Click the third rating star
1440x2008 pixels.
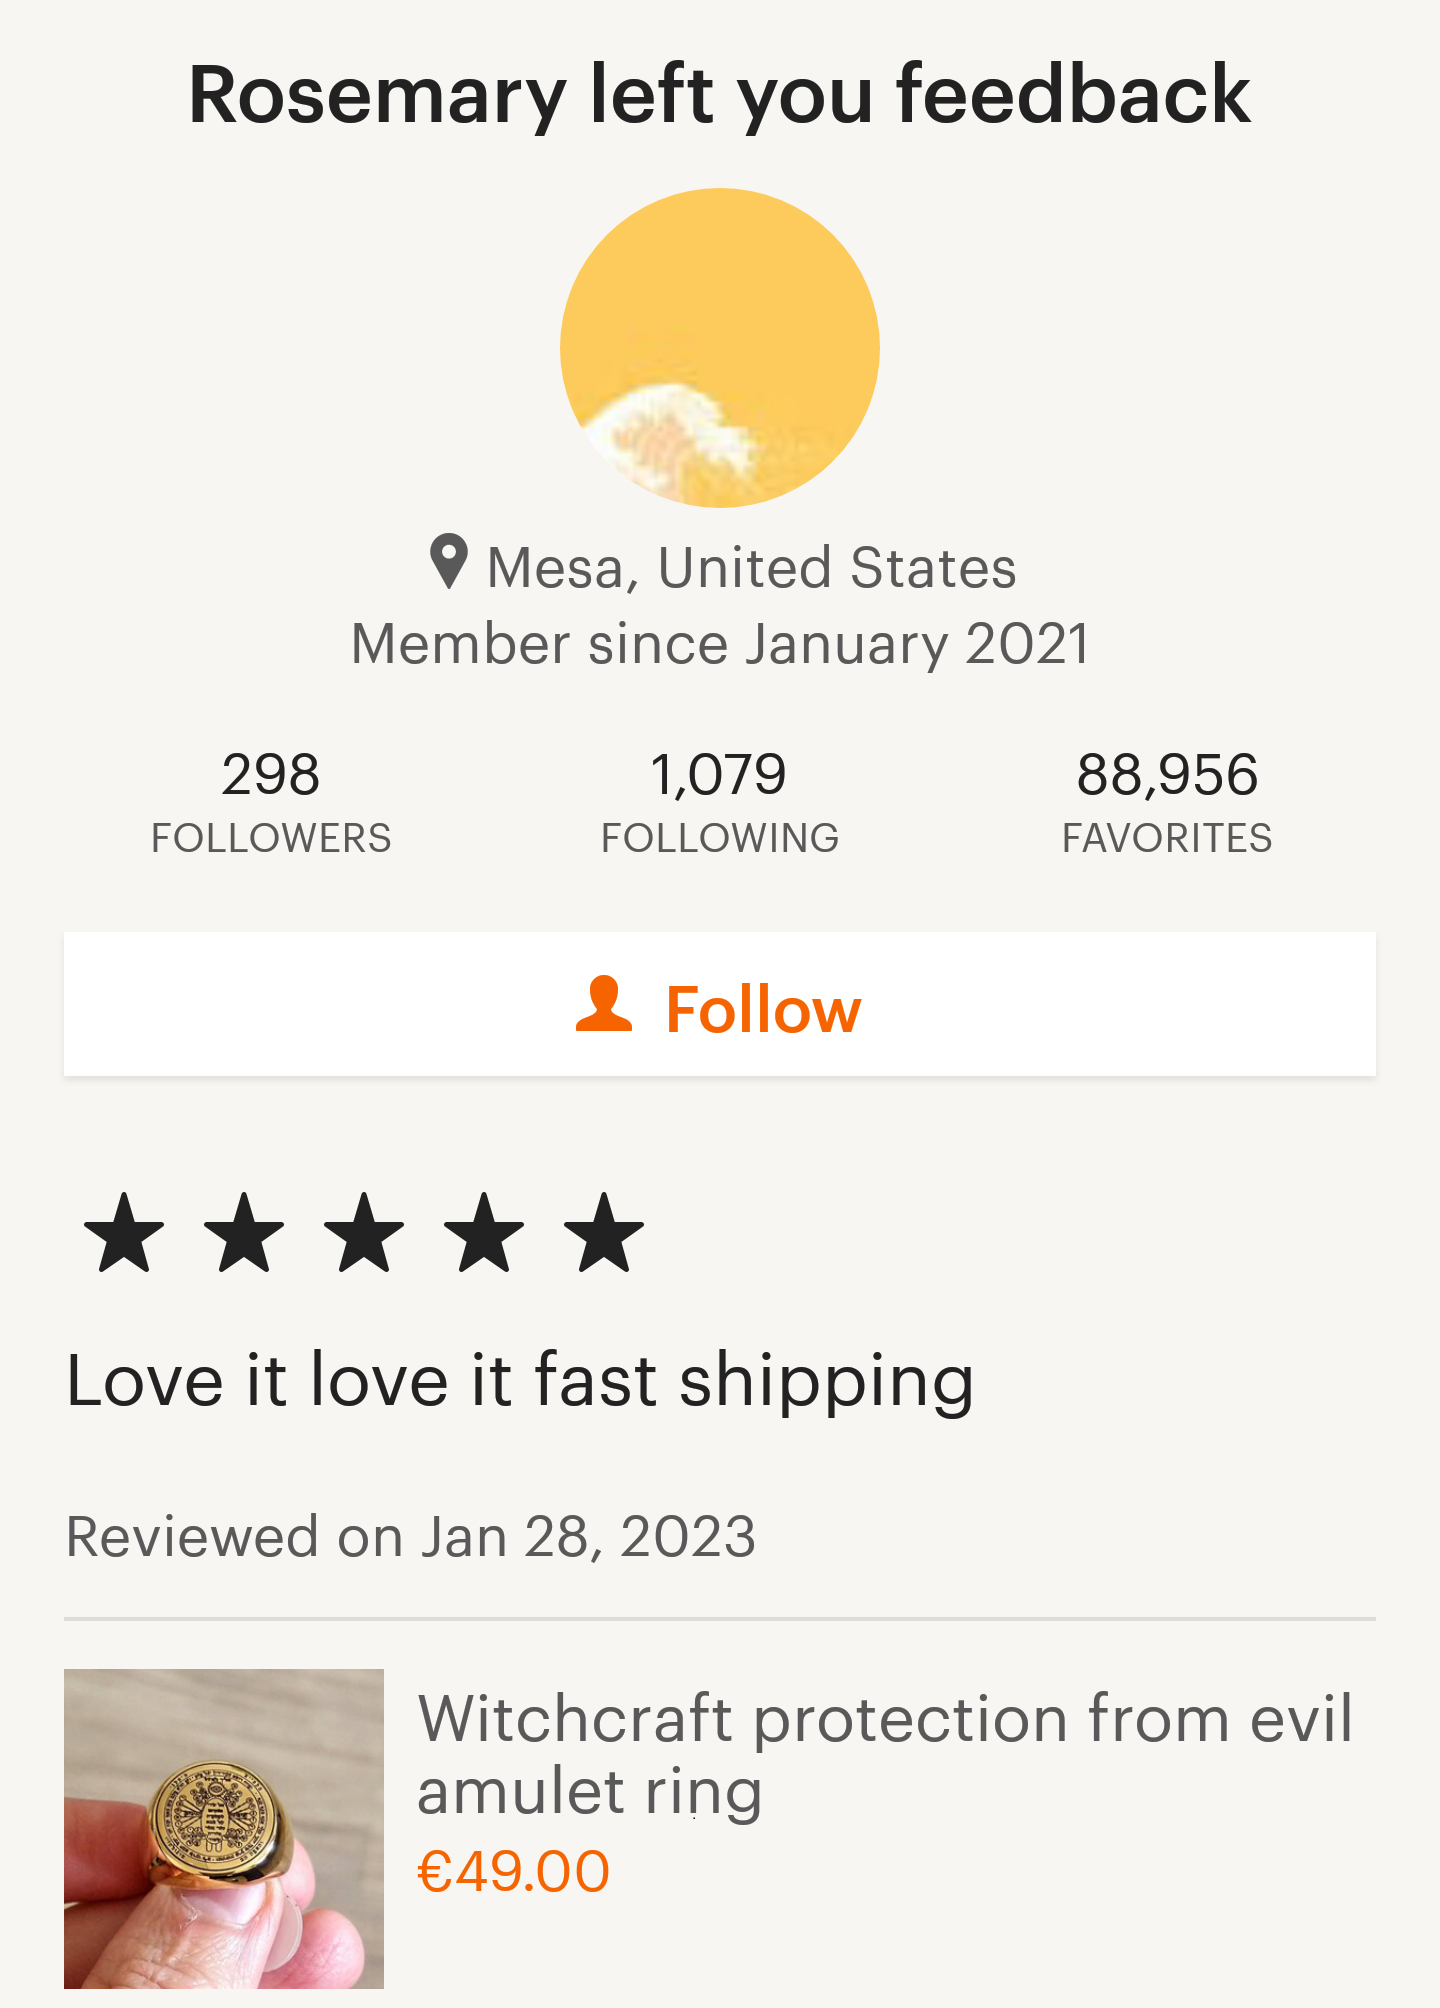click(x=364, y=1232)
